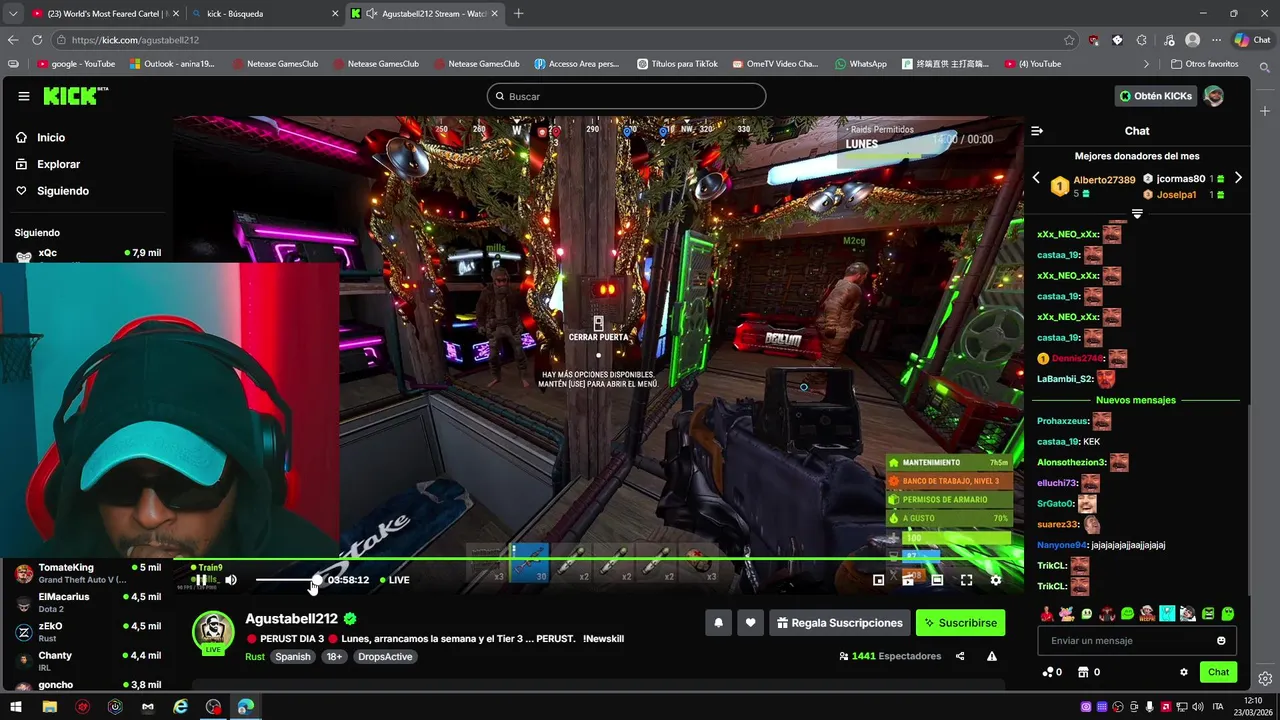1280x720 pixels.
Task: Select the 18+ tag
Action: pyautogui.click(x=335, y=657)
